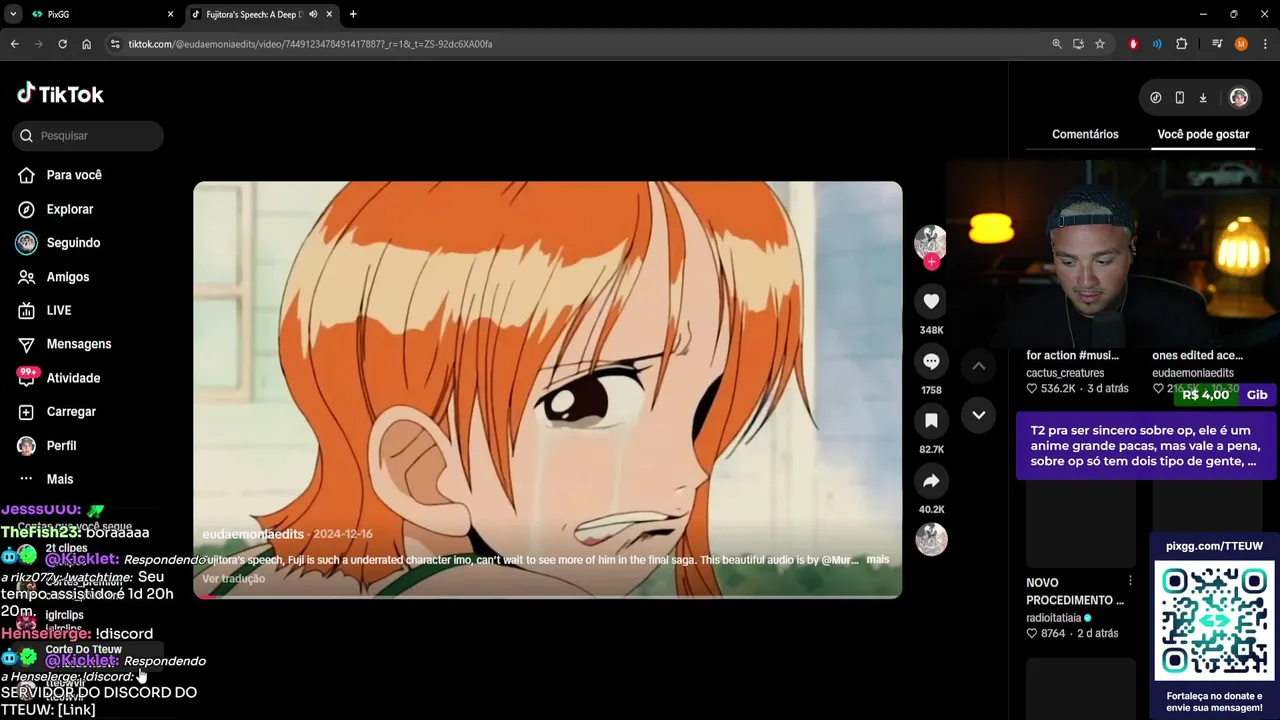Open tab search dropdown arrow
1280x720 pixels.
(13, 14)
